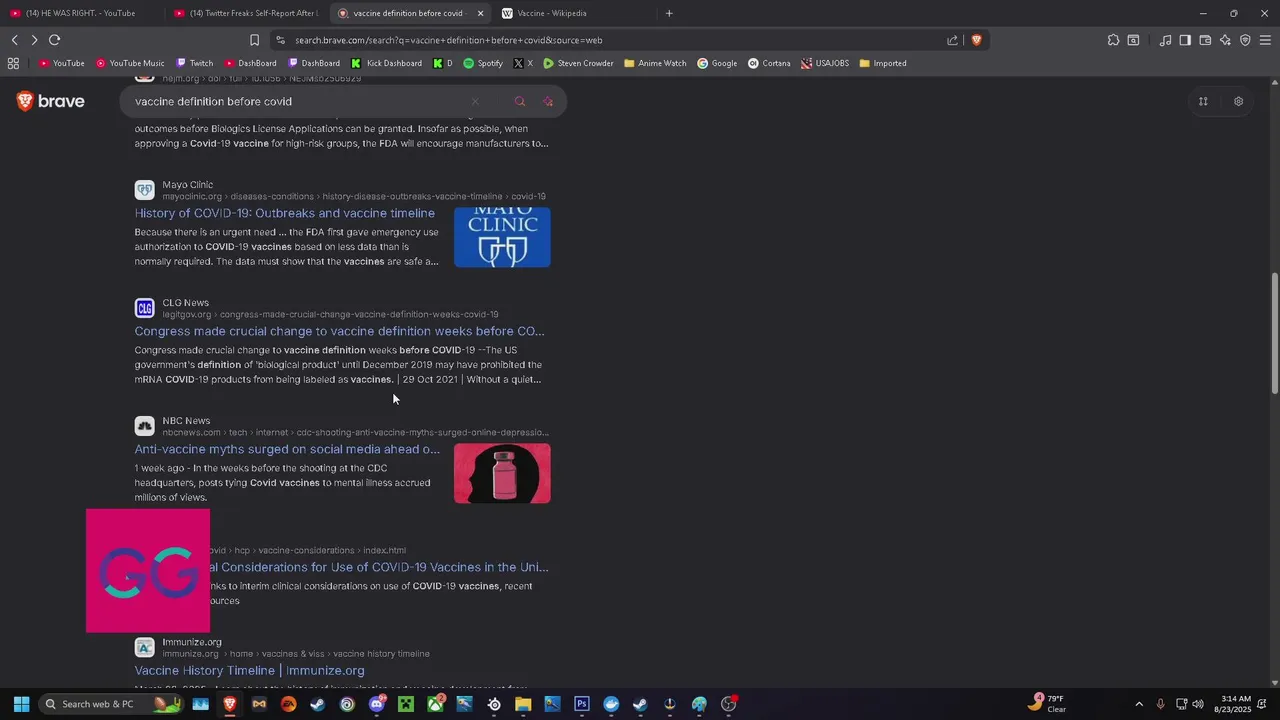This screenshot has width=1280, height=720.
Task: Open Leo AI sparkle icon in toolbar
Action: click(1225, 40)
